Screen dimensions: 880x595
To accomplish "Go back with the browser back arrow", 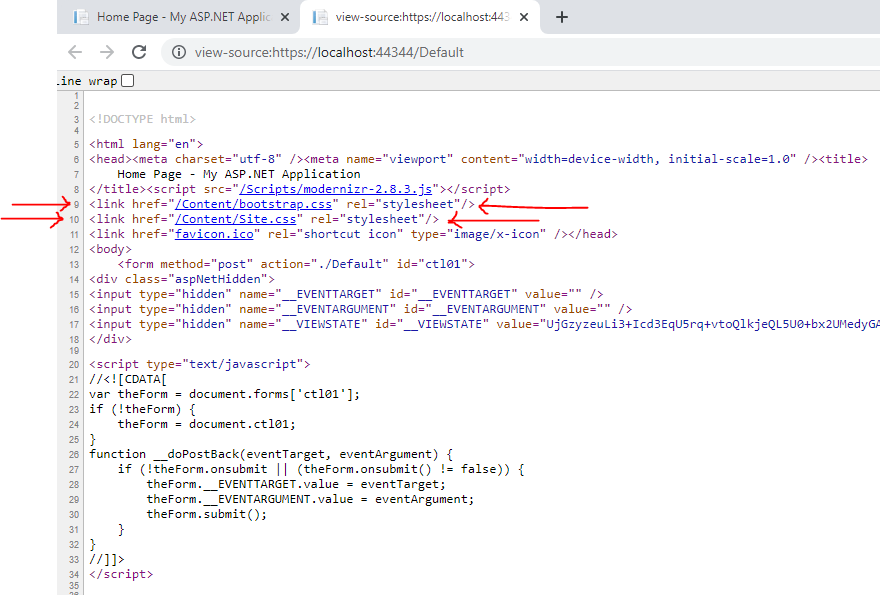I will [75, 52].
